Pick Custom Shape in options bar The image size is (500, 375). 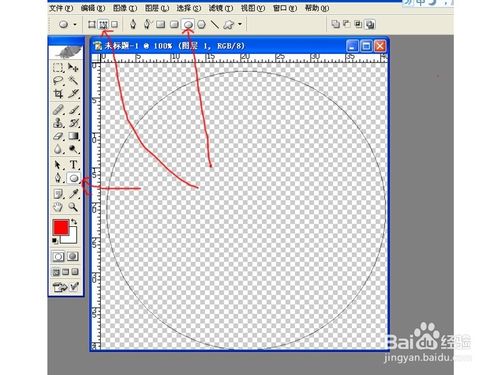228,24
